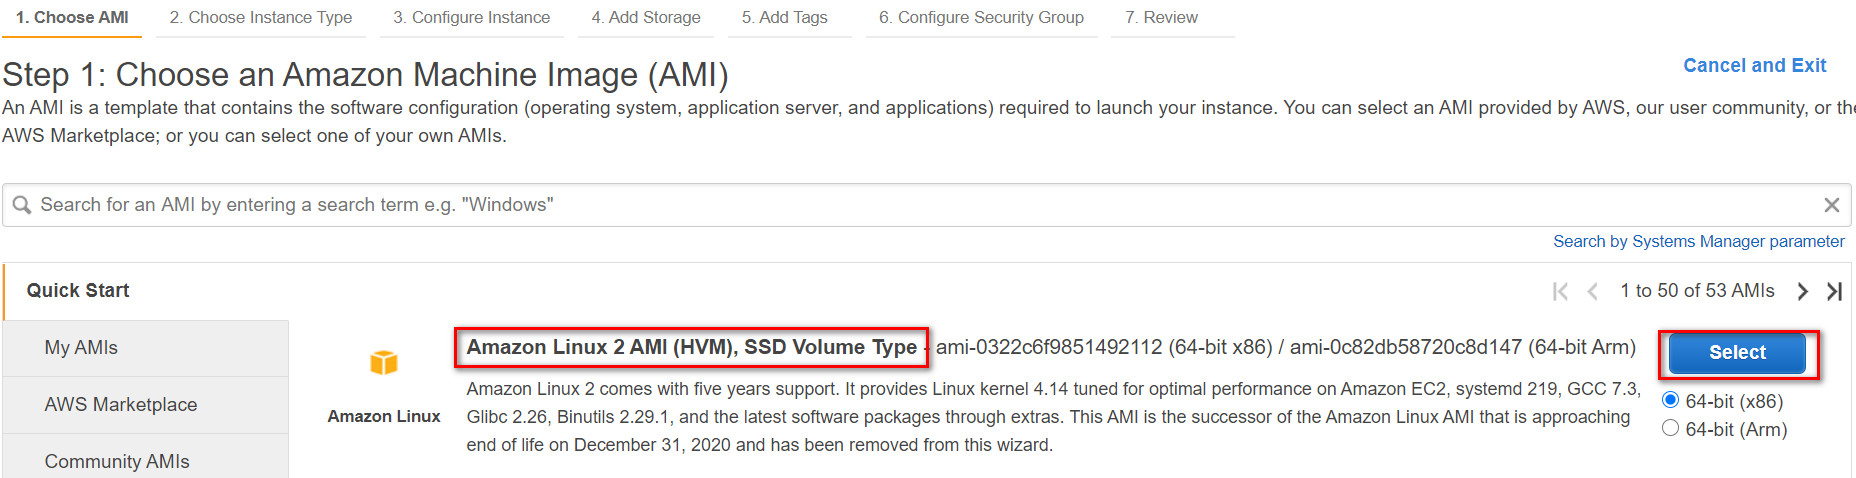Click AMI ID ami-0322c6f9851492112 text

point(1049,347)
